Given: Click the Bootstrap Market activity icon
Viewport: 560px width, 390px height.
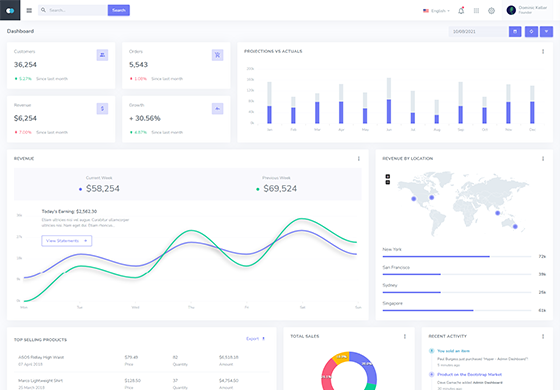Looking at the screenshot, I should 431,375.
